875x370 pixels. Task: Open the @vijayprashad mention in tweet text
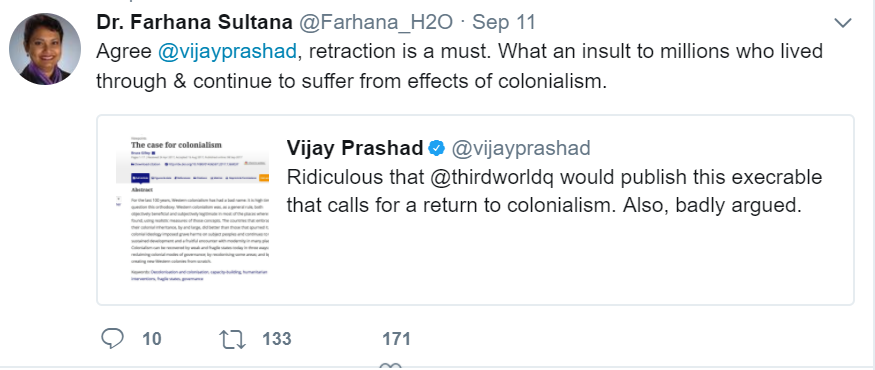pyautogui.click(x=227, y=51)
